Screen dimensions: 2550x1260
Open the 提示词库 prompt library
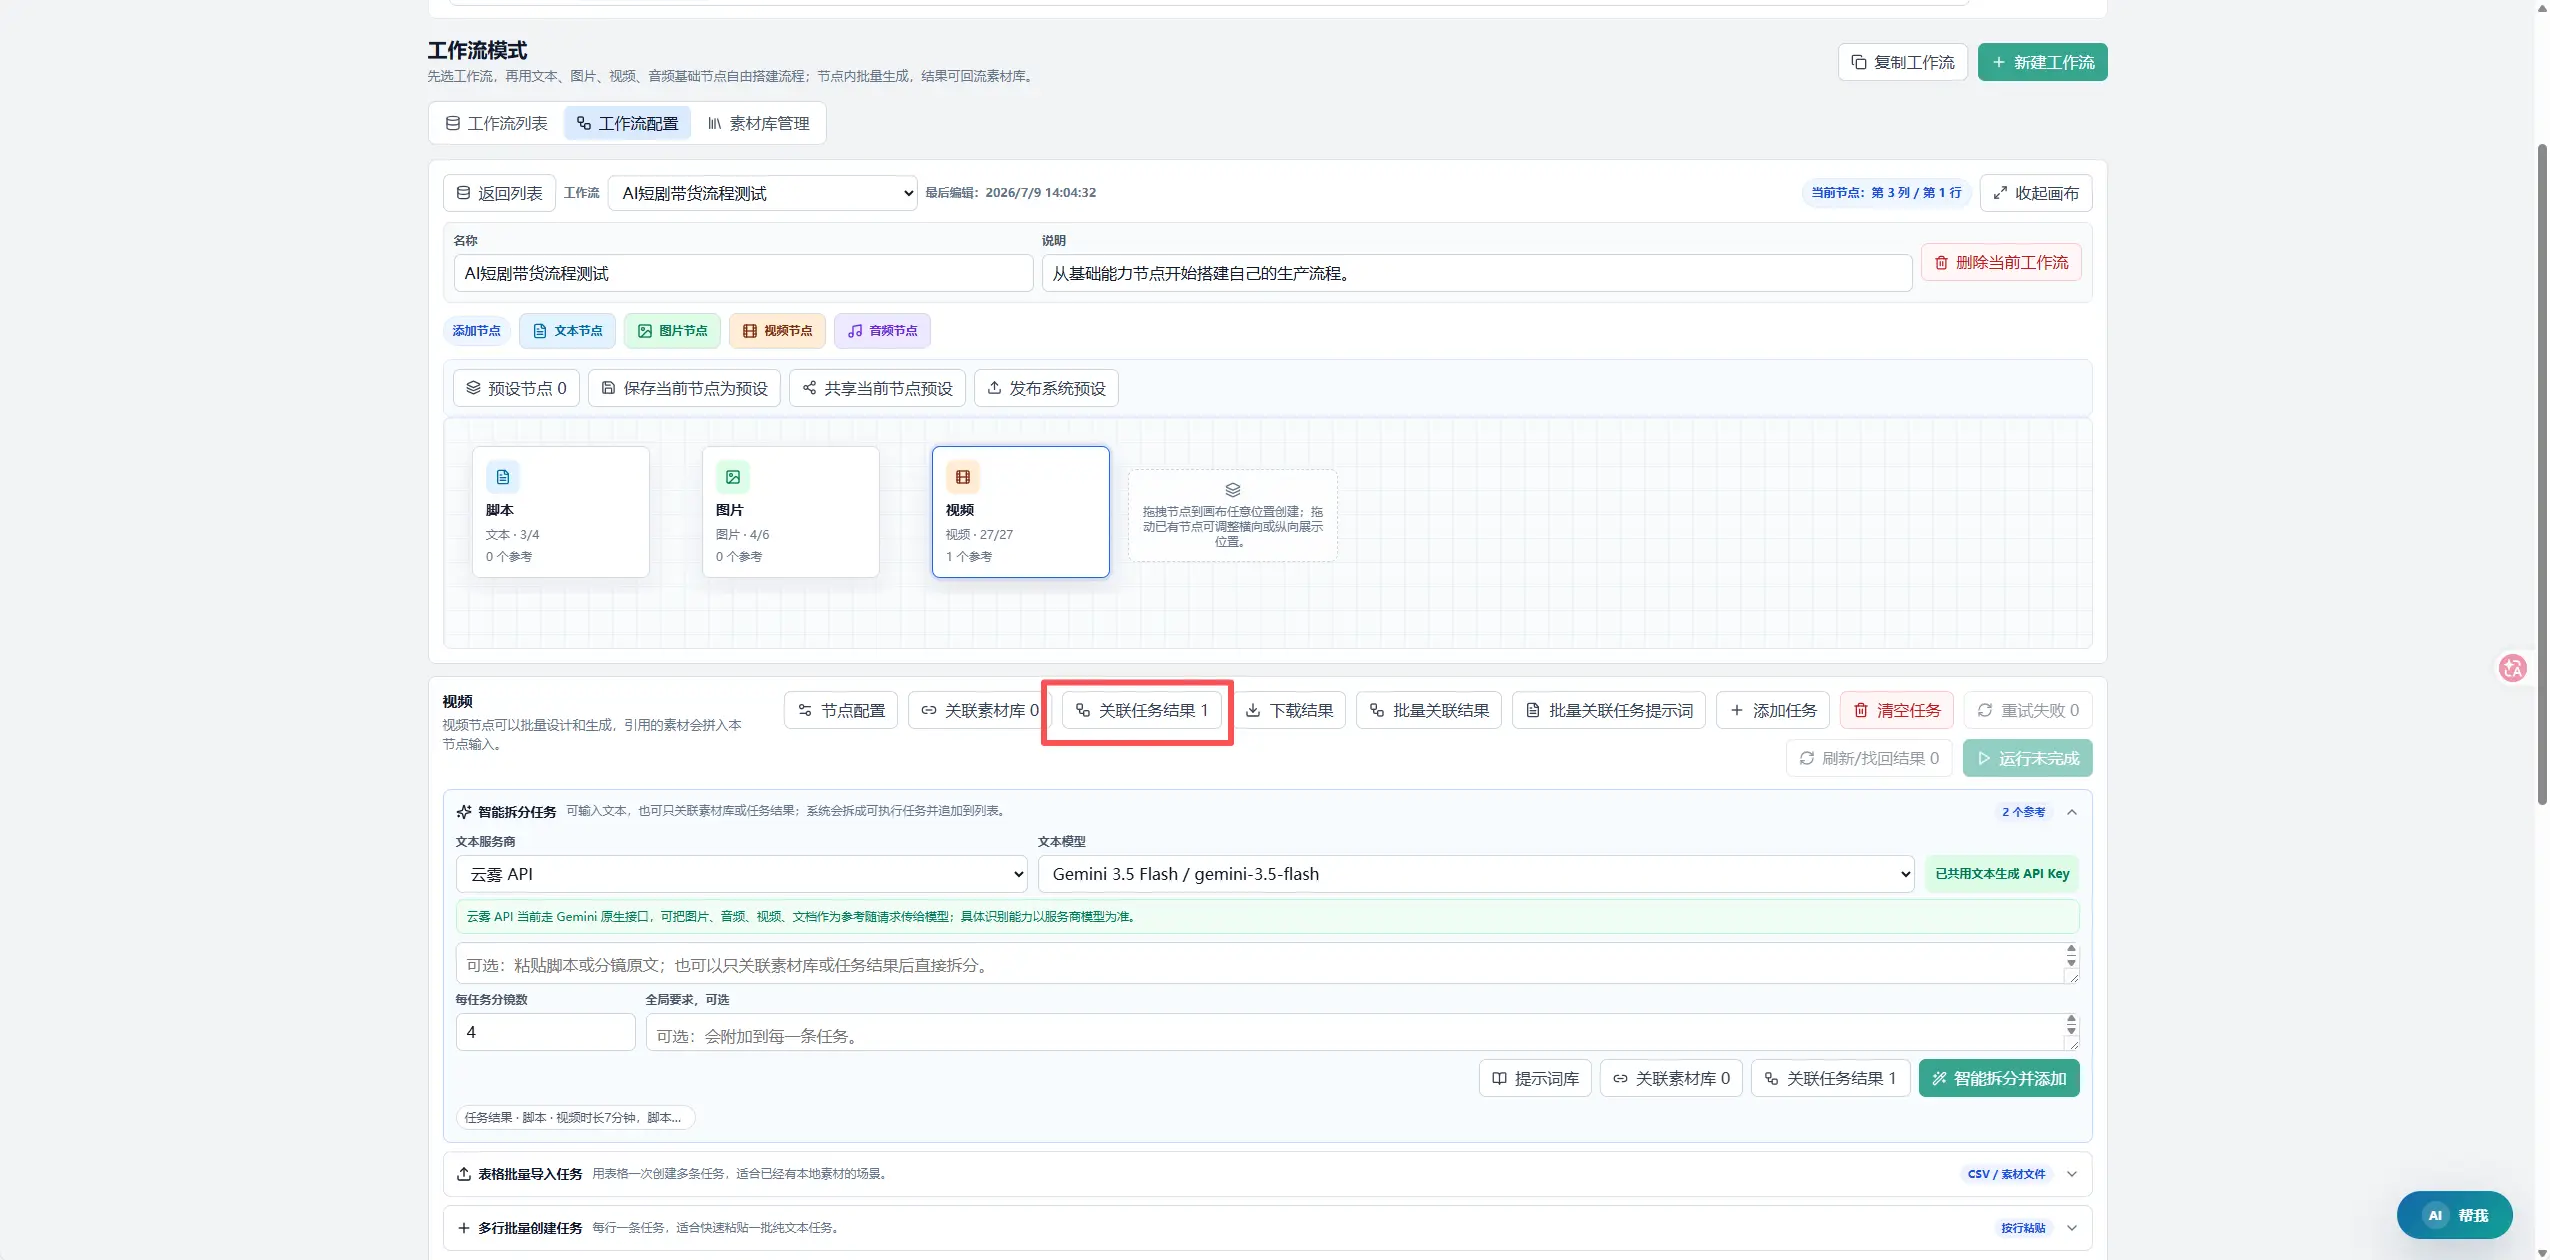[1535, 1078]
